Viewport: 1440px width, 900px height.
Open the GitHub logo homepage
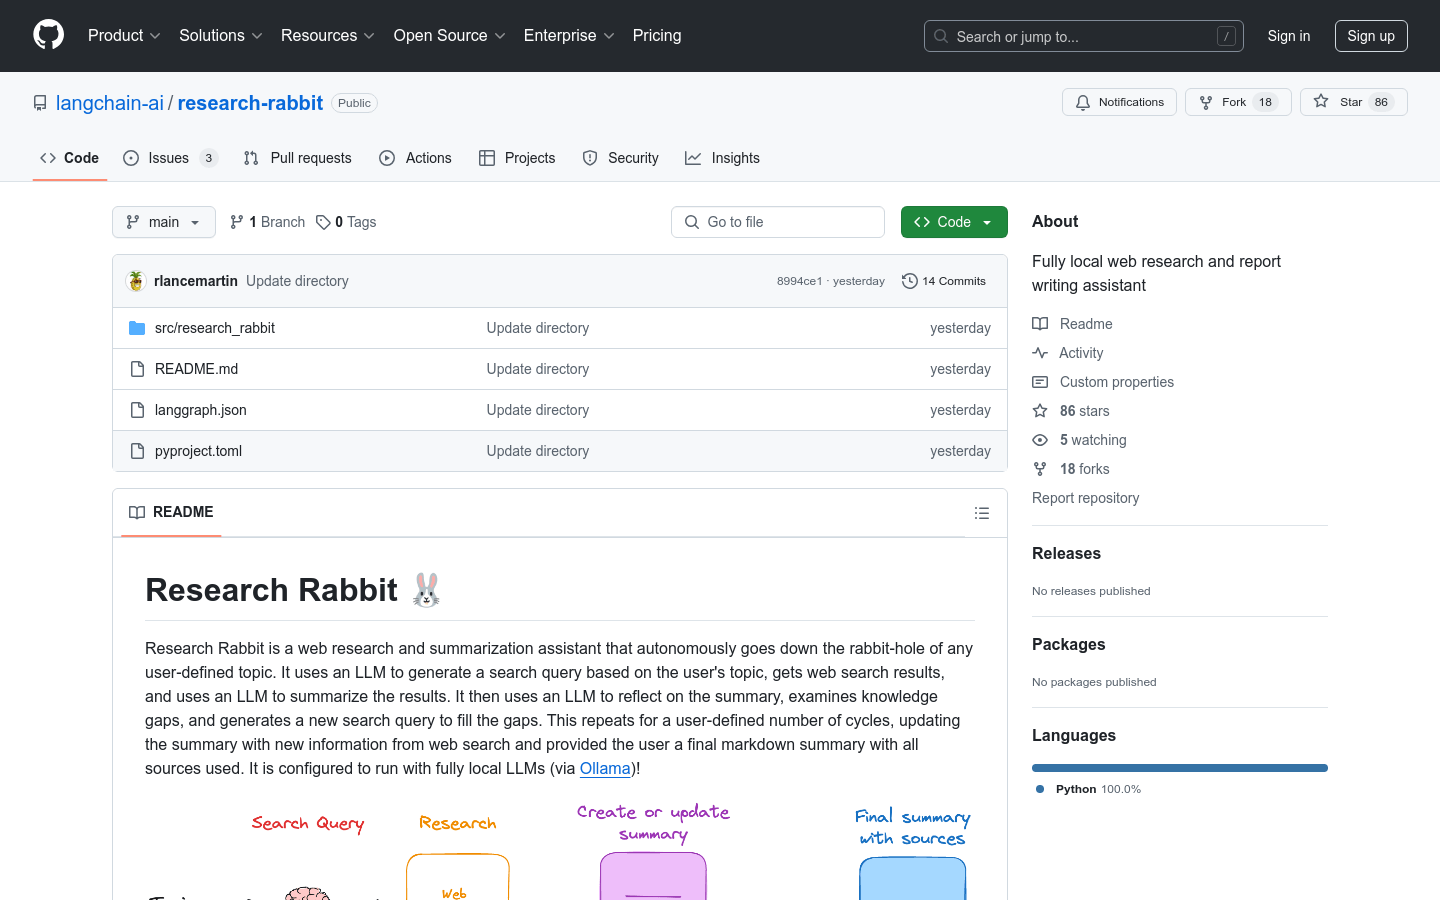49,35
